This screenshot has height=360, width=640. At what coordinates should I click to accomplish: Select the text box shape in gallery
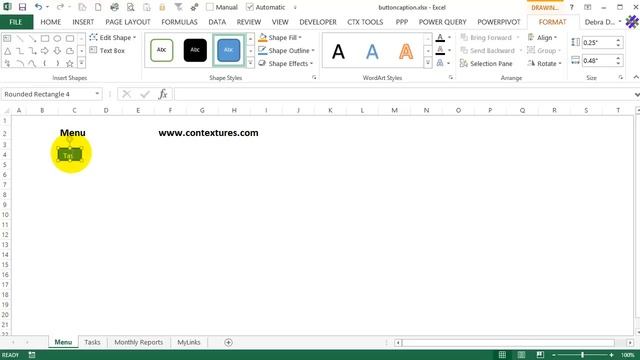(8, 38)
